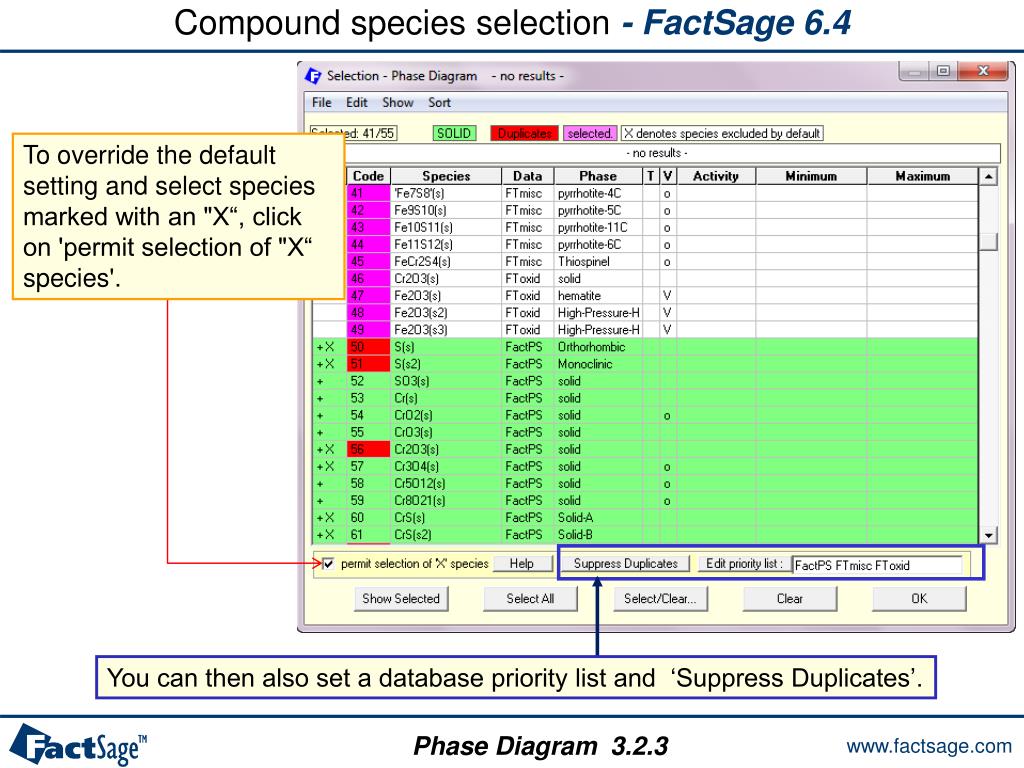Confirm with the OK button
Image resolution: width=1024 pixels, height=768 pixels.
point(919,599)
